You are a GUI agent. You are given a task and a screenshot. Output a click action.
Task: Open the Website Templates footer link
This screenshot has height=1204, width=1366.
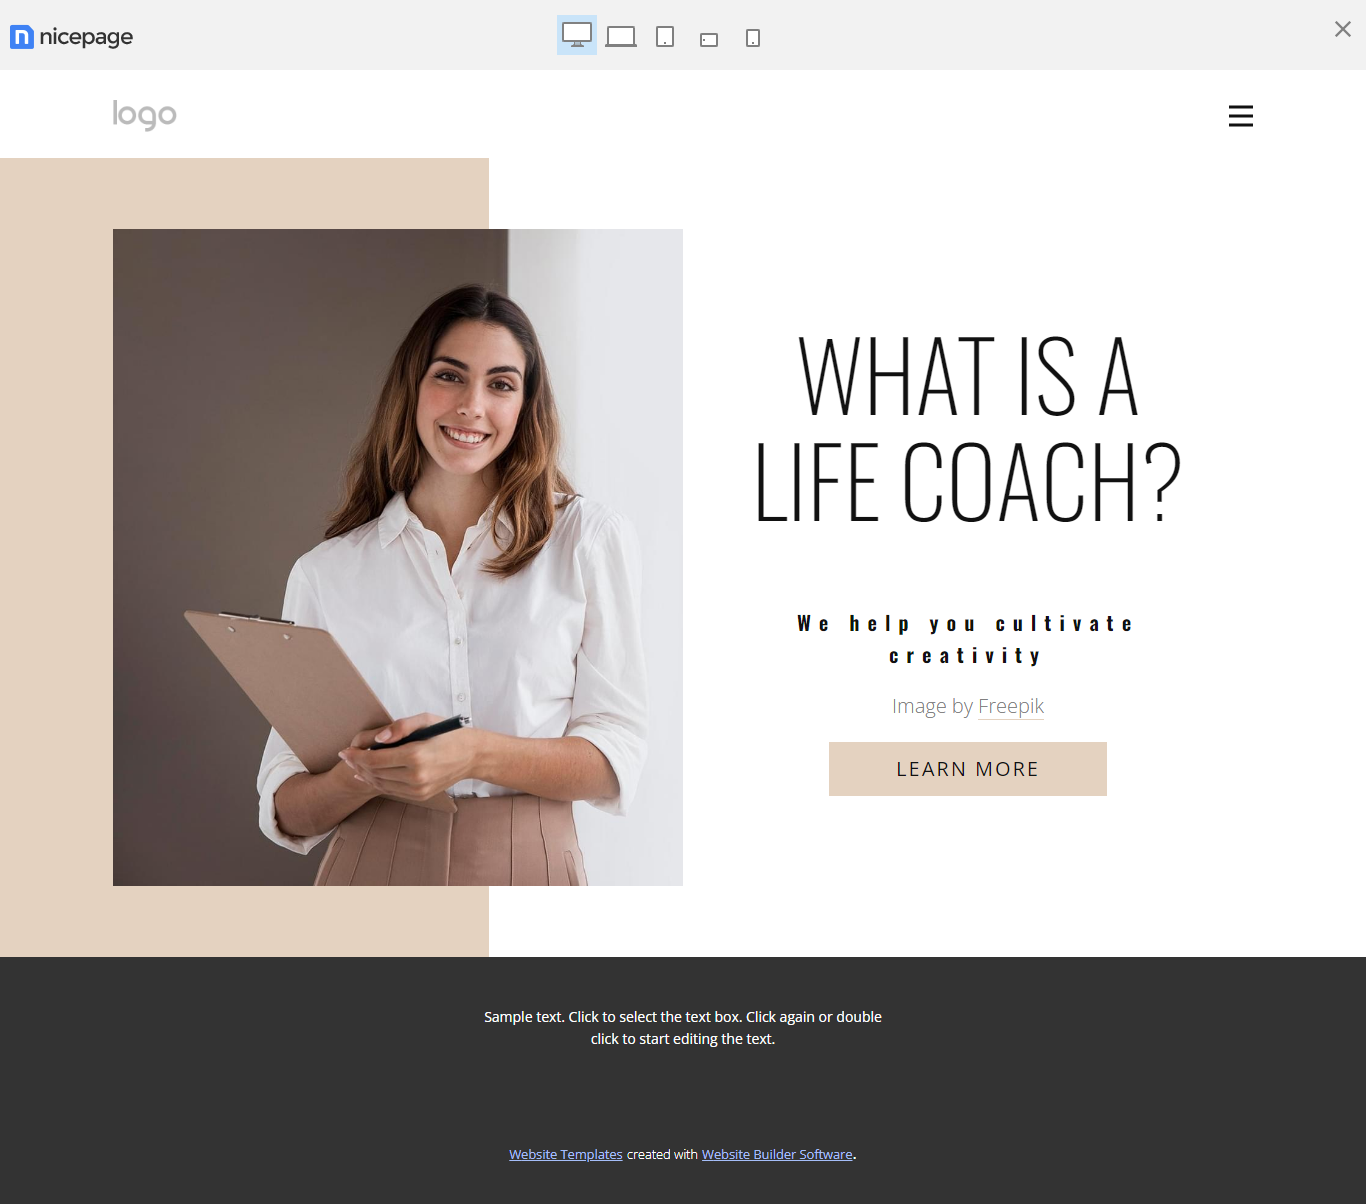[566, 1154]
